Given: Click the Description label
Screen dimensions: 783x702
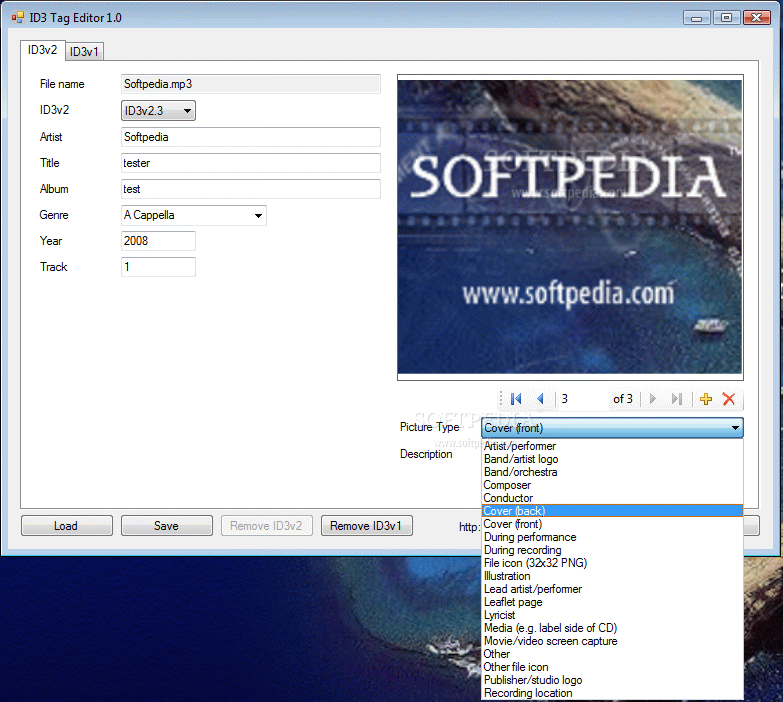Looking at the screenshot, I should point(426,454).
